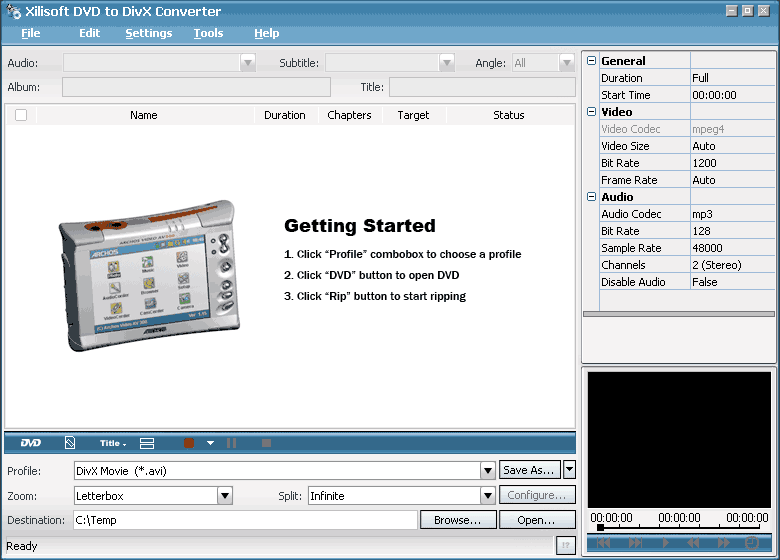Click the Duration column header
Screen dimensions: 780x560
285,115
